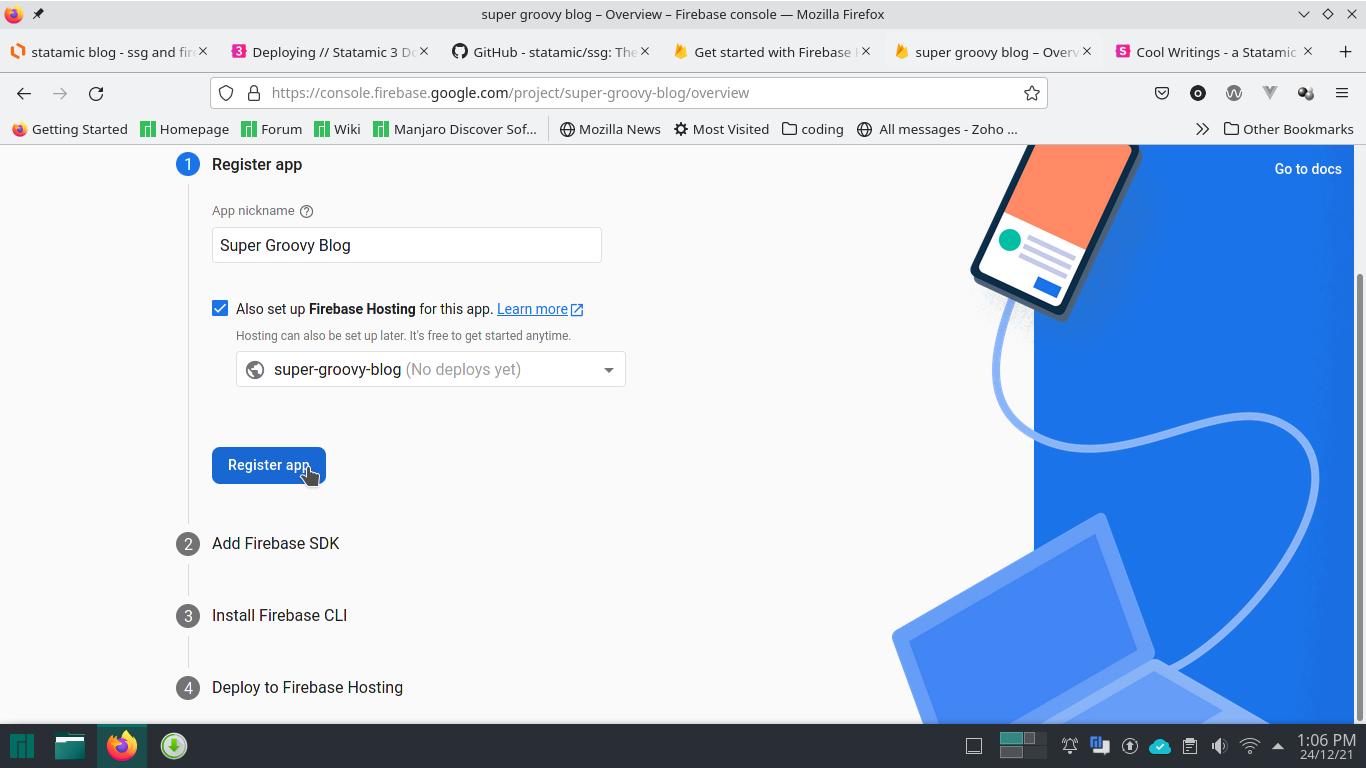Screen dimensions: 1366x768
Task: Open a new tab with plus button
Action: (1346, 52)
